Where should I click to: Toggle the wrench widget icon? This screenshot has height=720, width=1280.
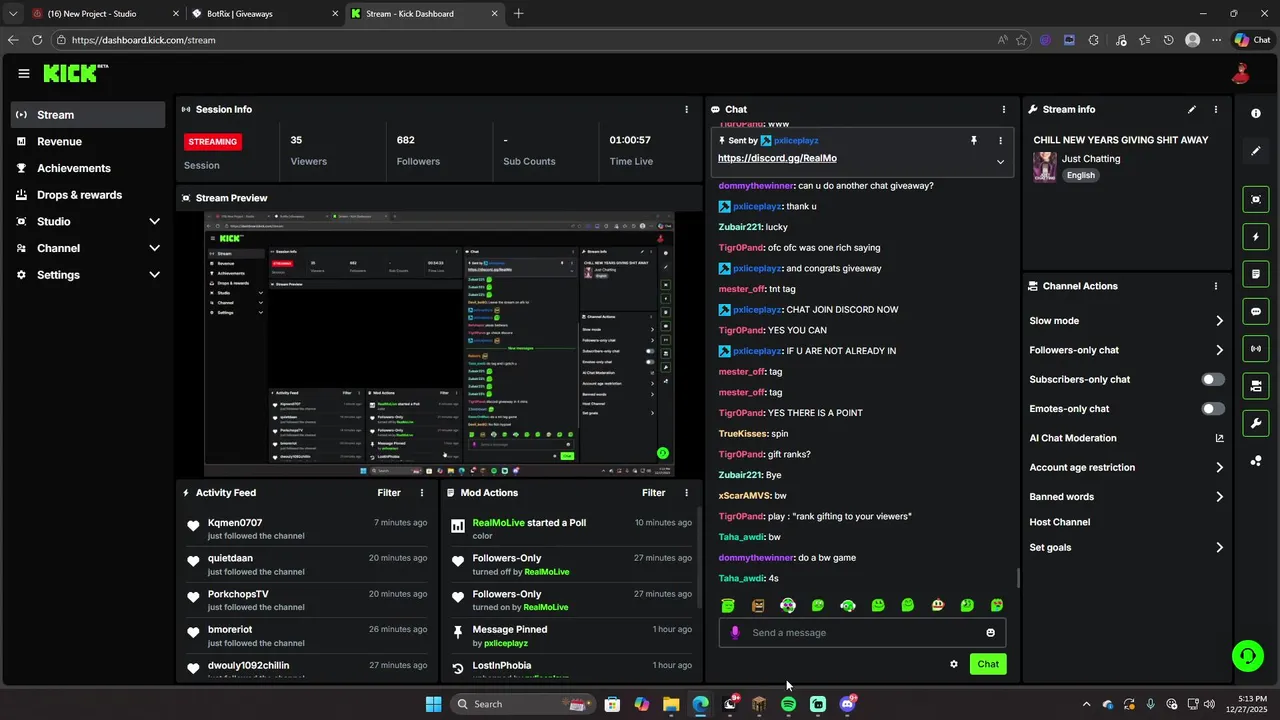tap(1256, 423)
